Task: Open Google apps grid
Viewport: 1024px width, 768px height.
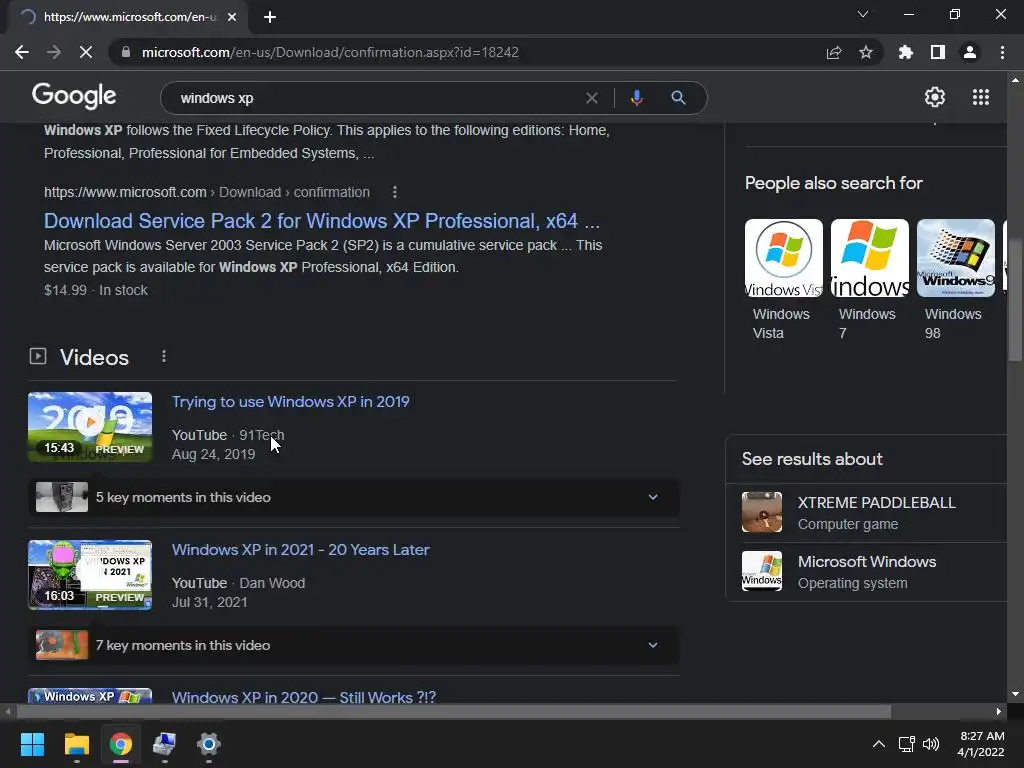Action: [x=981, y=97]
